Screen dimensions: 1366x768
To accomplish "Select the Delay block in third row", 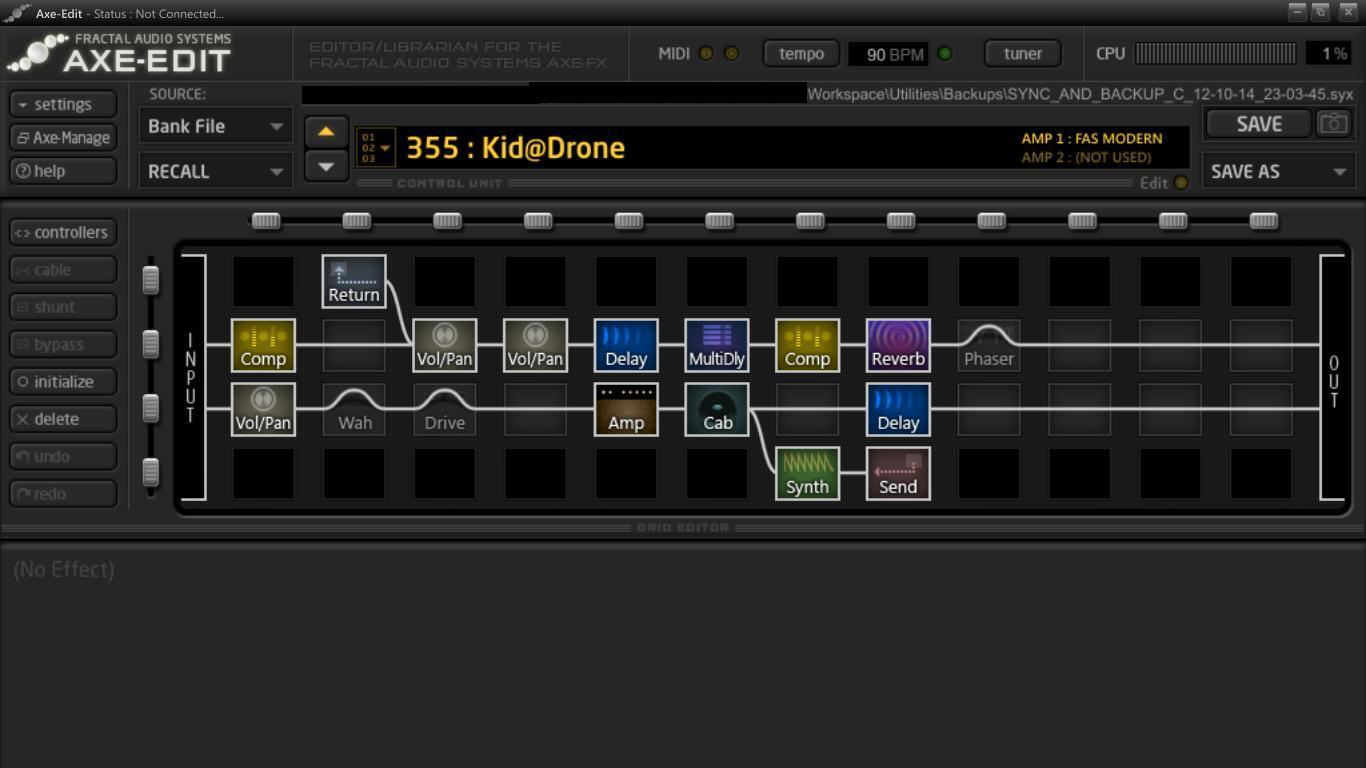I will tap(898, 409).
